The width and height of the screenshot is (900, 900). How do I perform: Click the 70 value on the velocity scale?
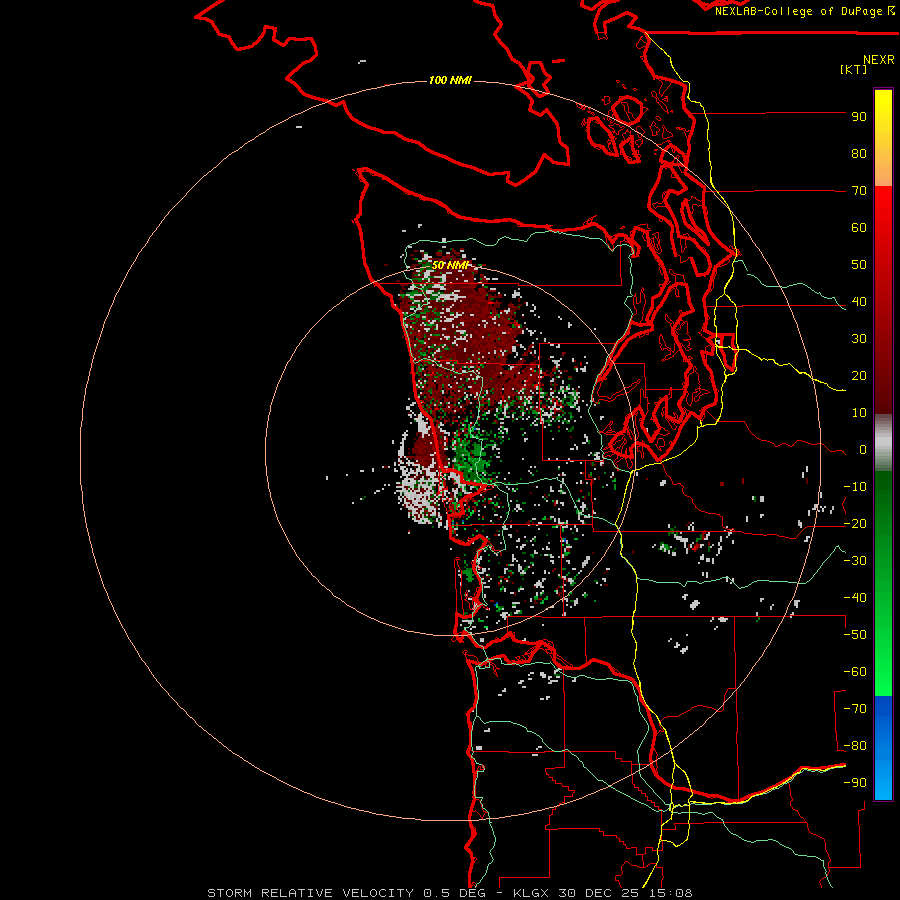[859, 191]
